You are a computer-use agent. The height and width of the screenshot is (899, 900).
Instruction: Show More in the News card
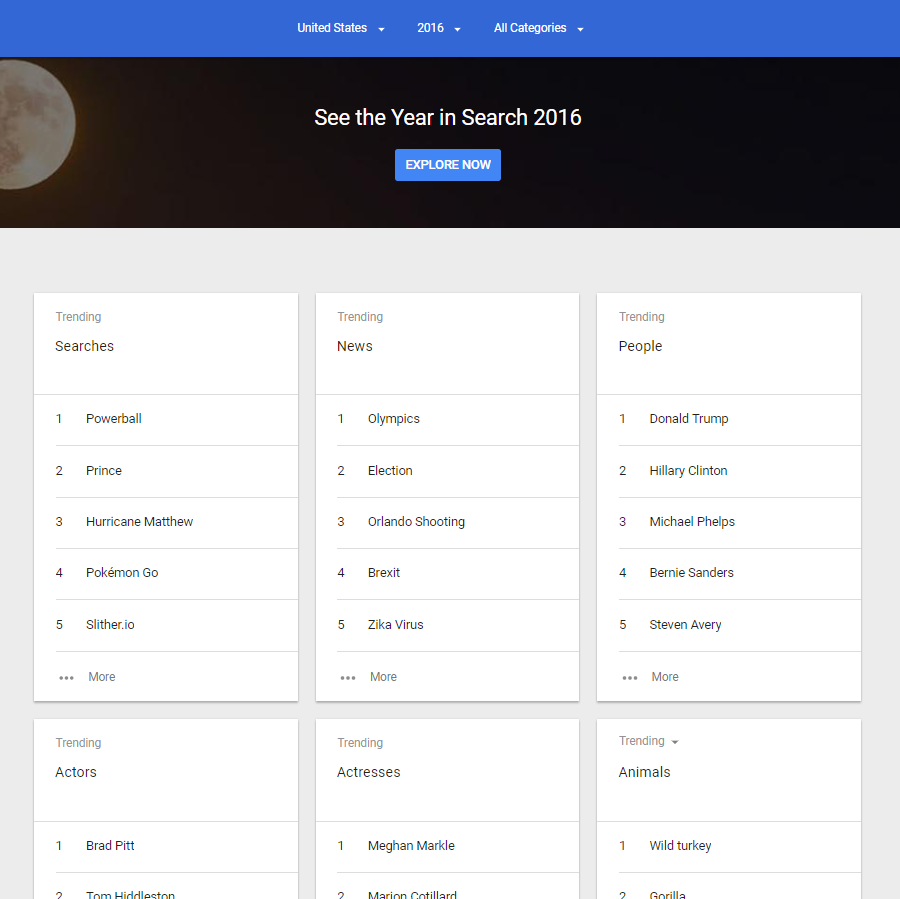383,677
